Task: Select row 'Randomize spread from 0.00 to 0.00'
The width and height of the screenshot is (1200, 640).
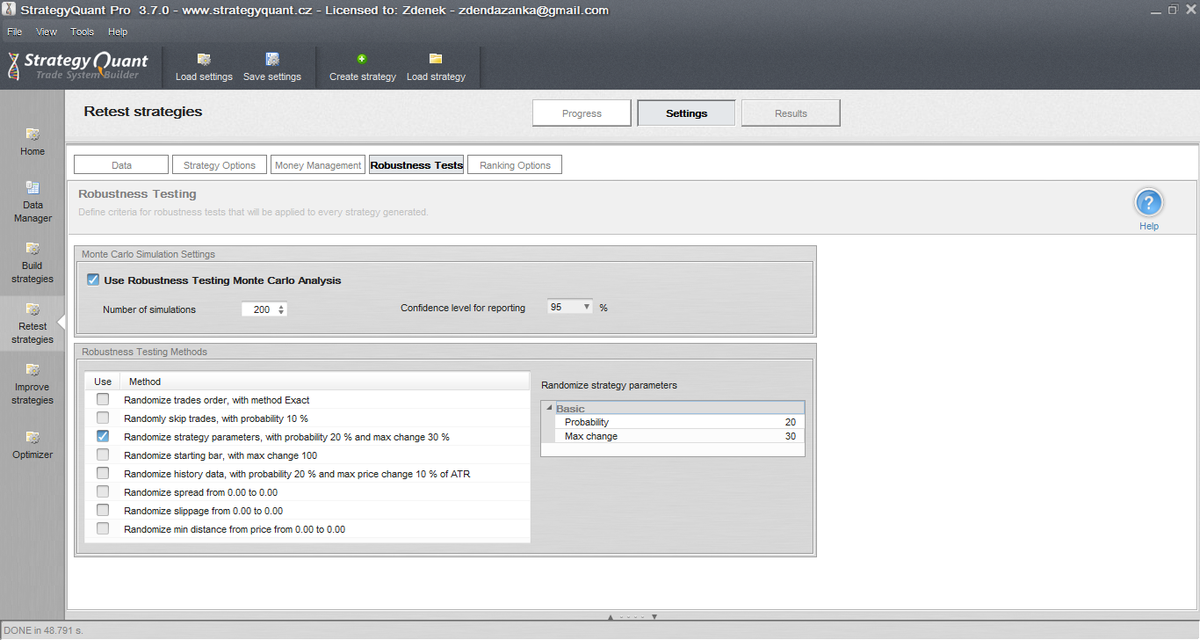Action: (x=201, y=492)
